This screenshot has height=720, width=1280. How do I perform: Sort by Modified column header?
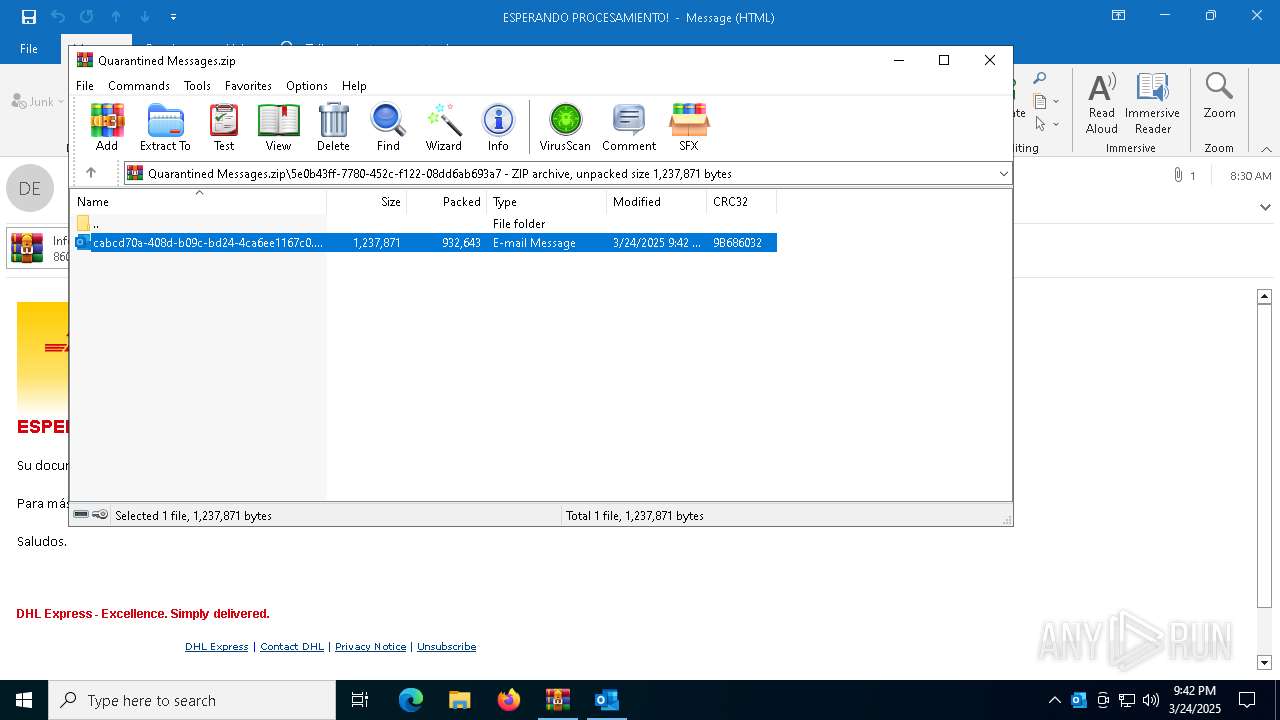pyautogui.click(x=657, y=202)
